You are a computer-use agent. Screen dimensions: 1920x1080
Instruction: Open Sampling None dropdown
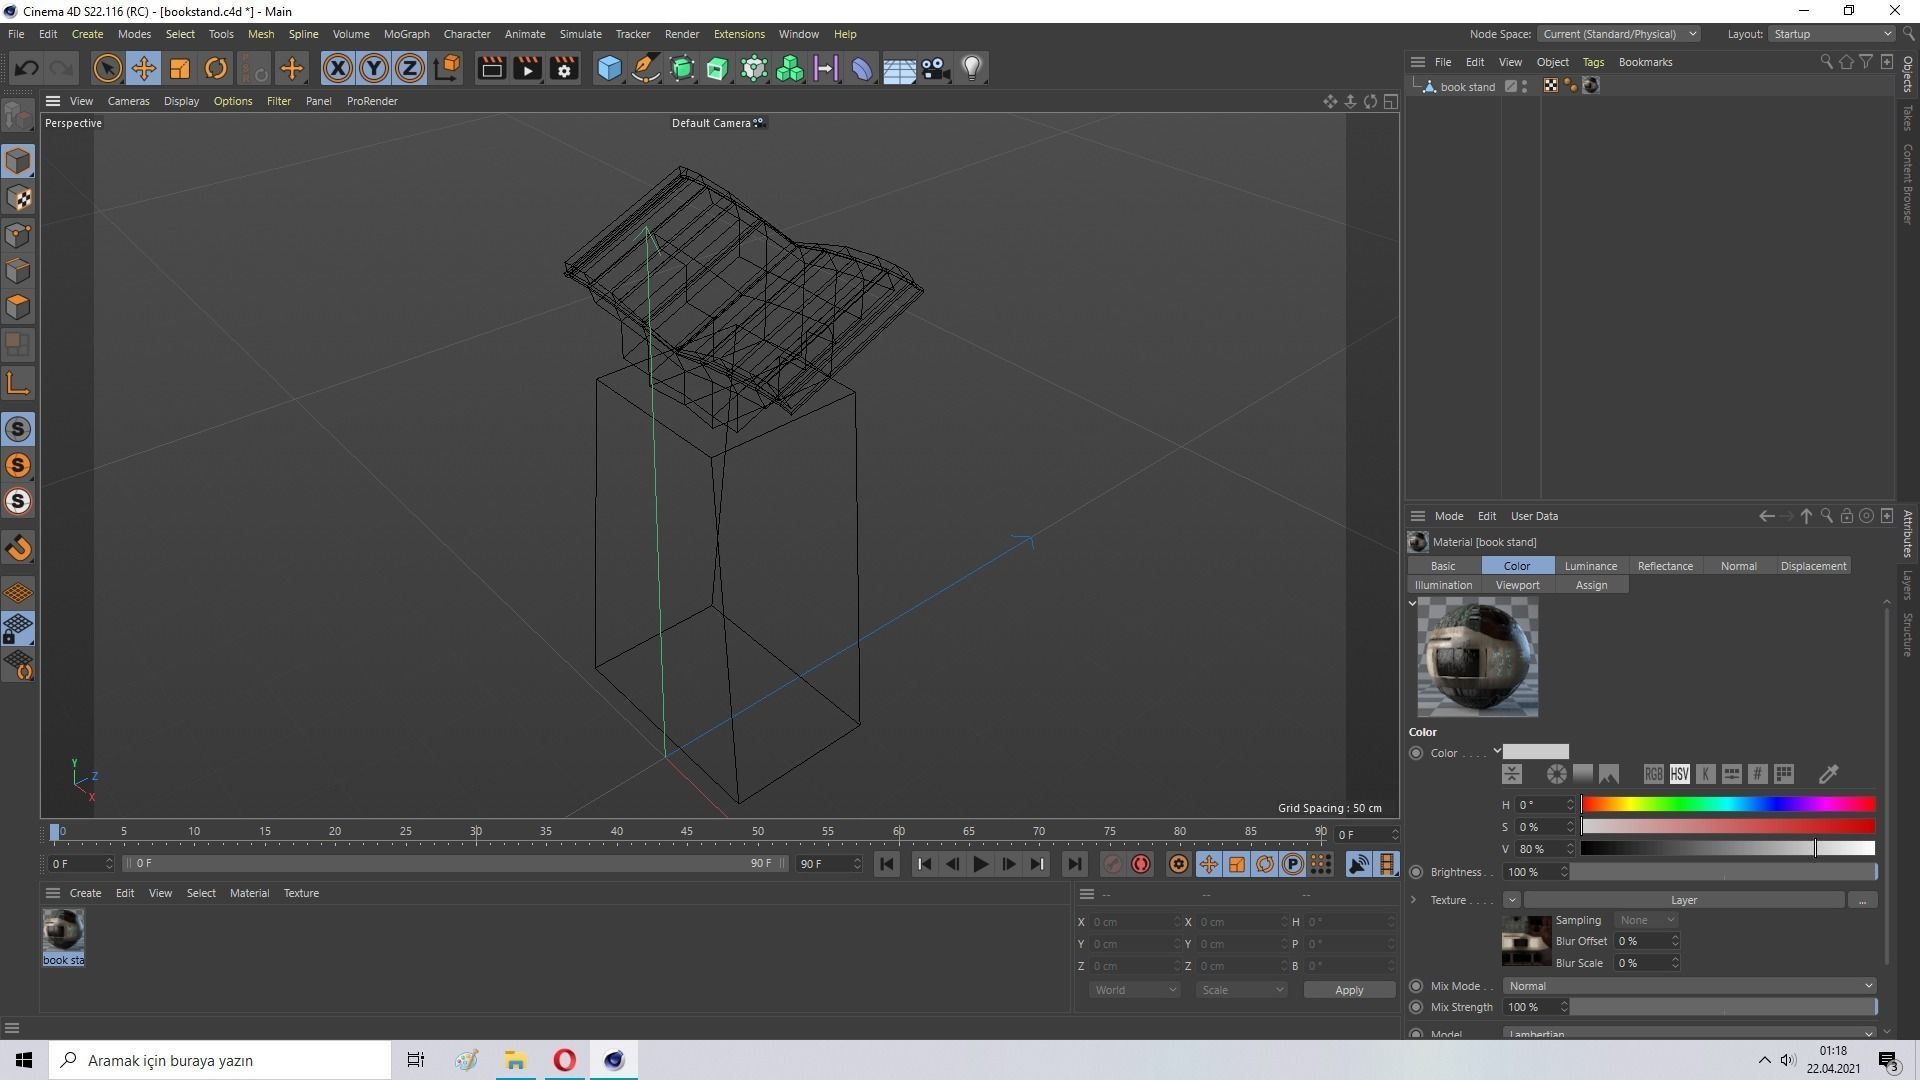click(1646, 920)
